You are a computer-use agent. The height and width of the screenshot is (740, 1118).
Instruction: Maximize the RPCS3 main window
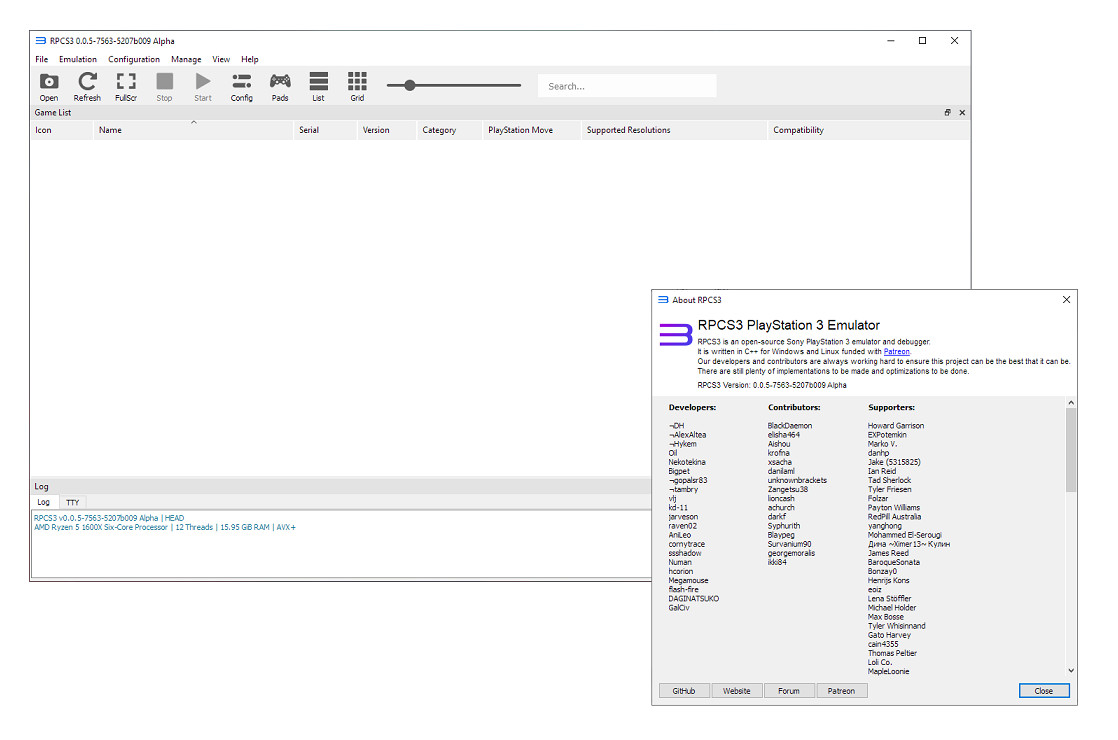pyautogui.click(x=922, y=41)
